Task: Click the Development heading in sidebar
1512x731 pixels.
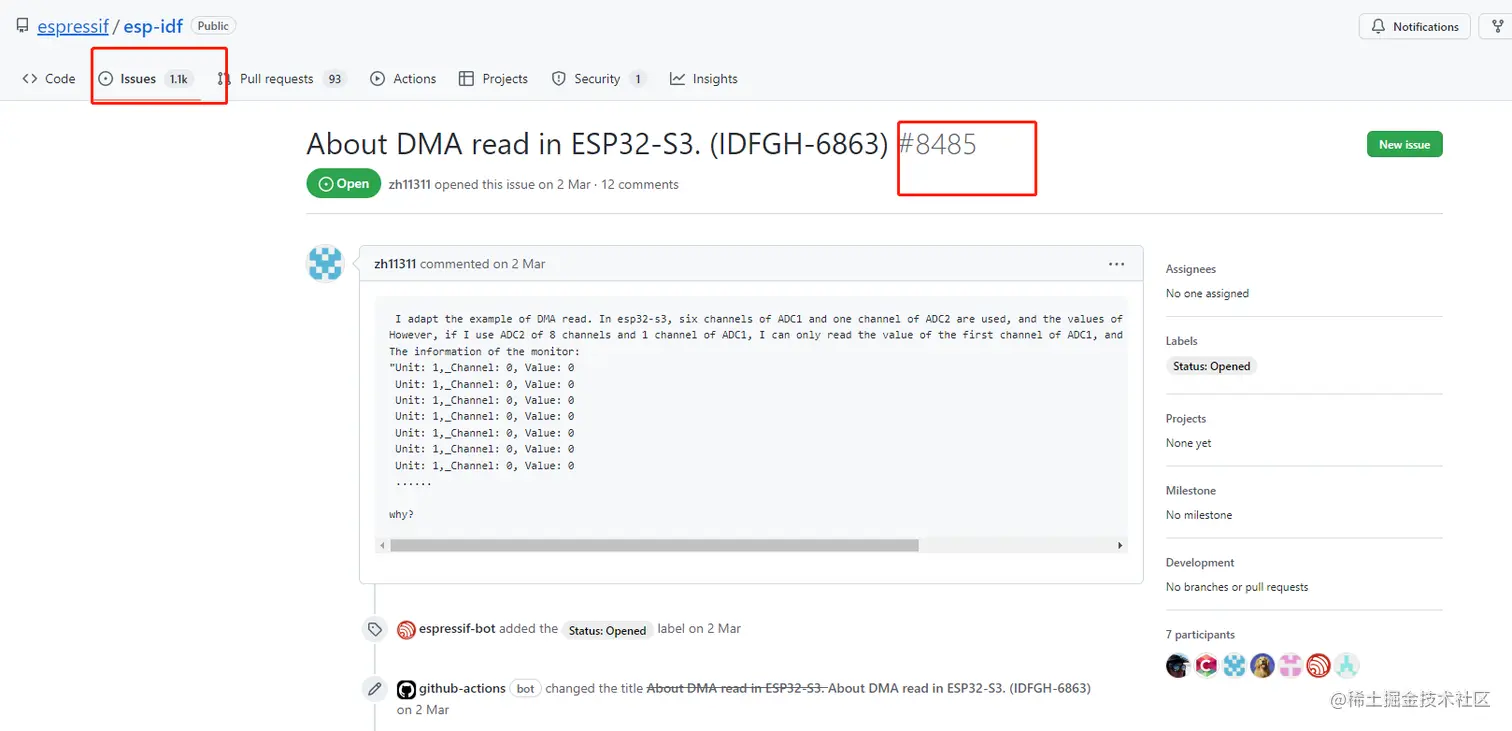Action: coord(1200,563)
